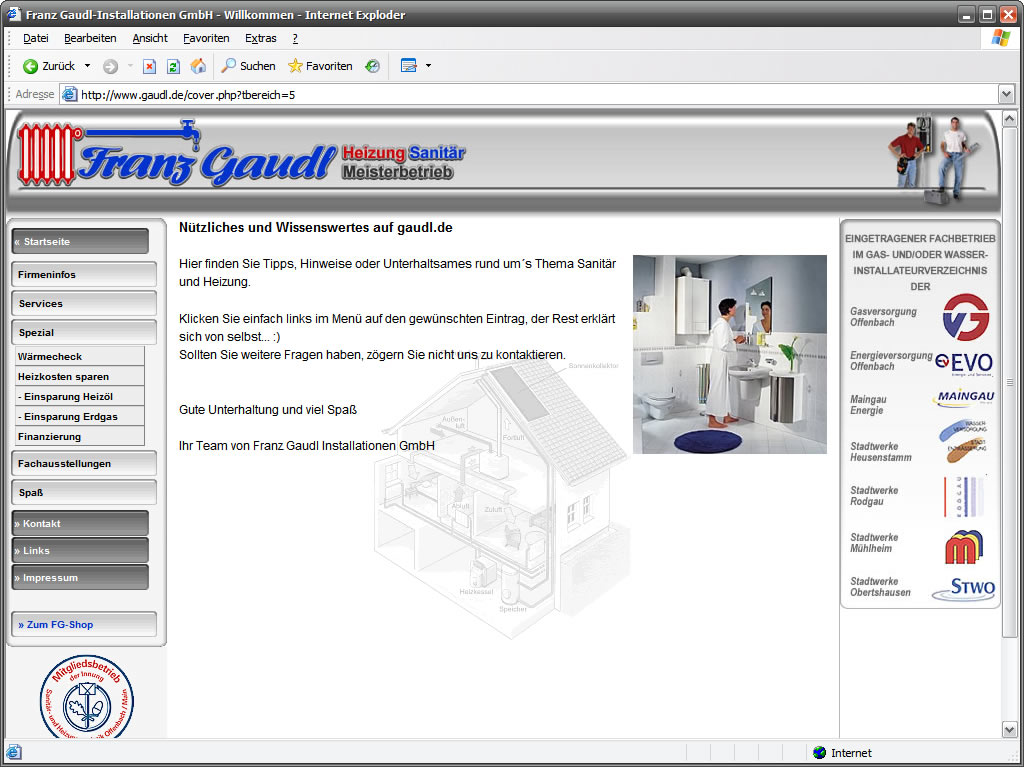Open the Services sidebar section
1024x768 pixels.
point(84,304)
